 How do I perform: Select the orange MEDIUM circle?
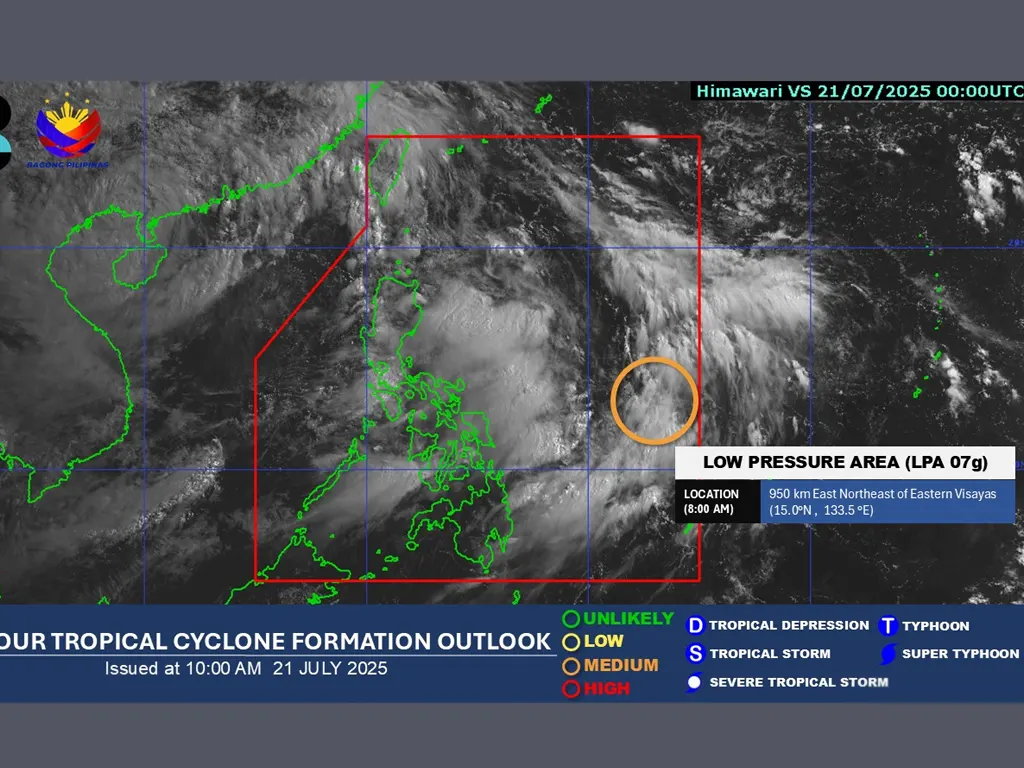571,665
